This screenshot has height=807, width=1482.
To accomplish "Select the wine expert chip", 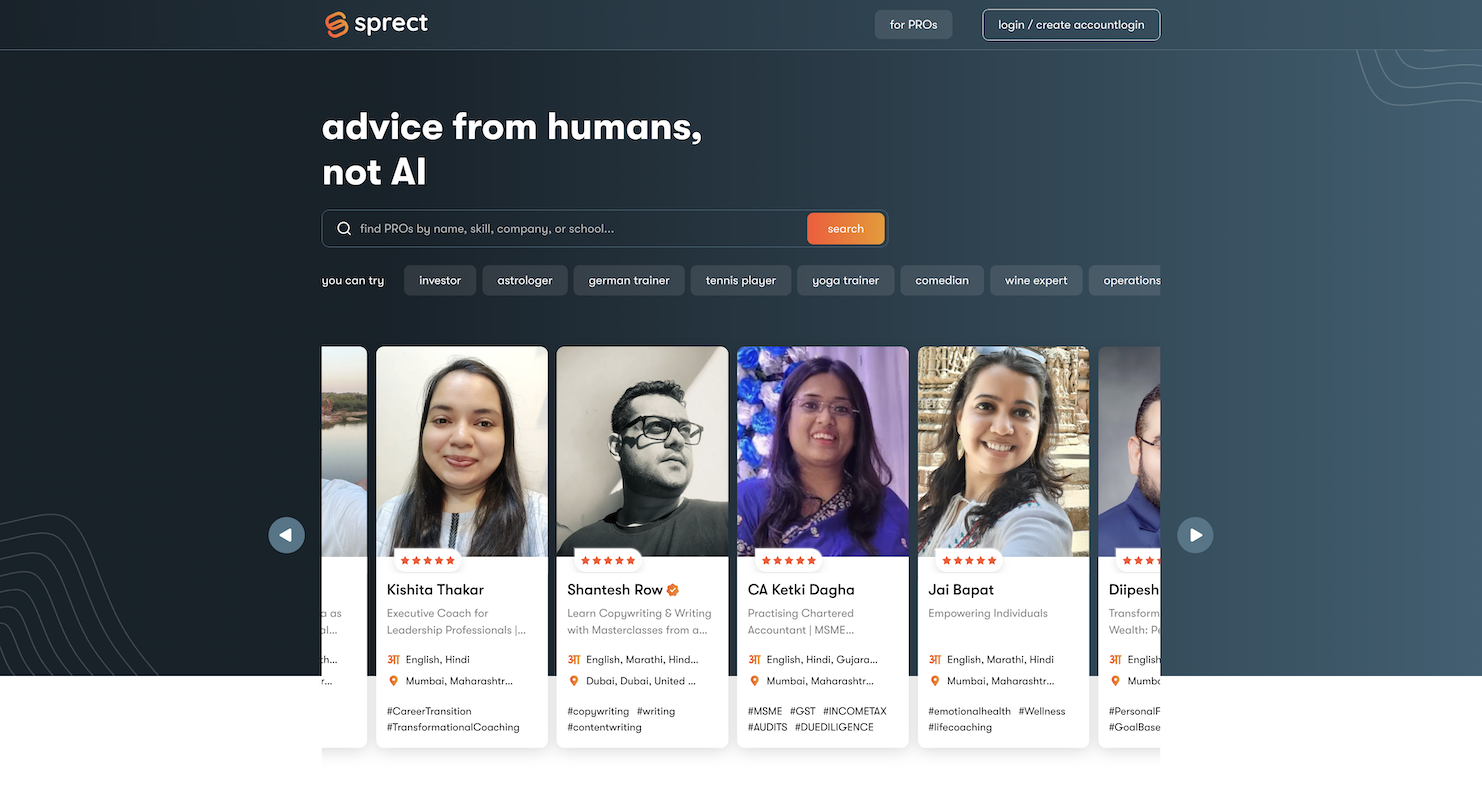I will (1036, 281).
